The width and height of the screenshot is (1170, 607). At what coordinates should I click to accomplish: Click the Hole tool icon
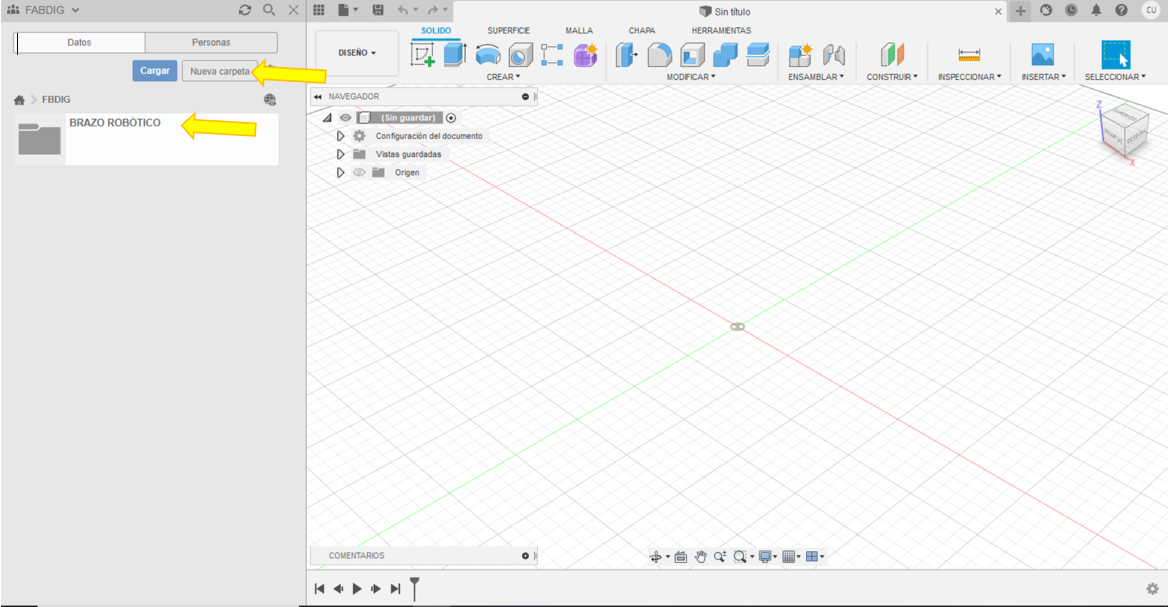520,55
